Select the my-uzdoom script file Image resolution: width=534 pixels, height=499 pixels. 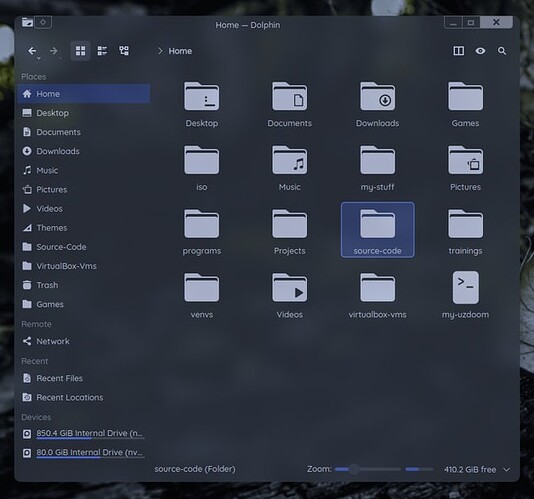465,287
